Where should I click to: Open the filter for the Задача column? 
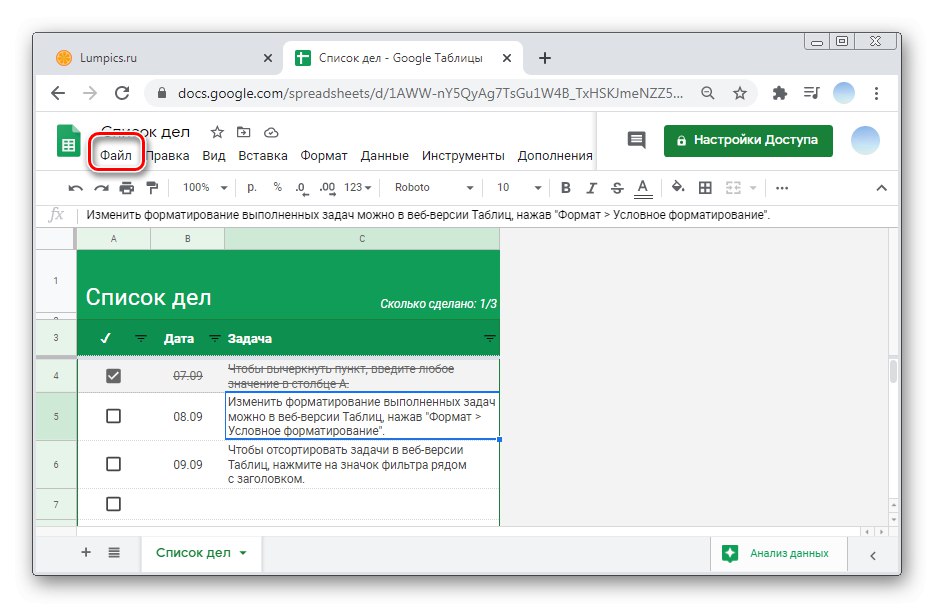pos(490,338)
